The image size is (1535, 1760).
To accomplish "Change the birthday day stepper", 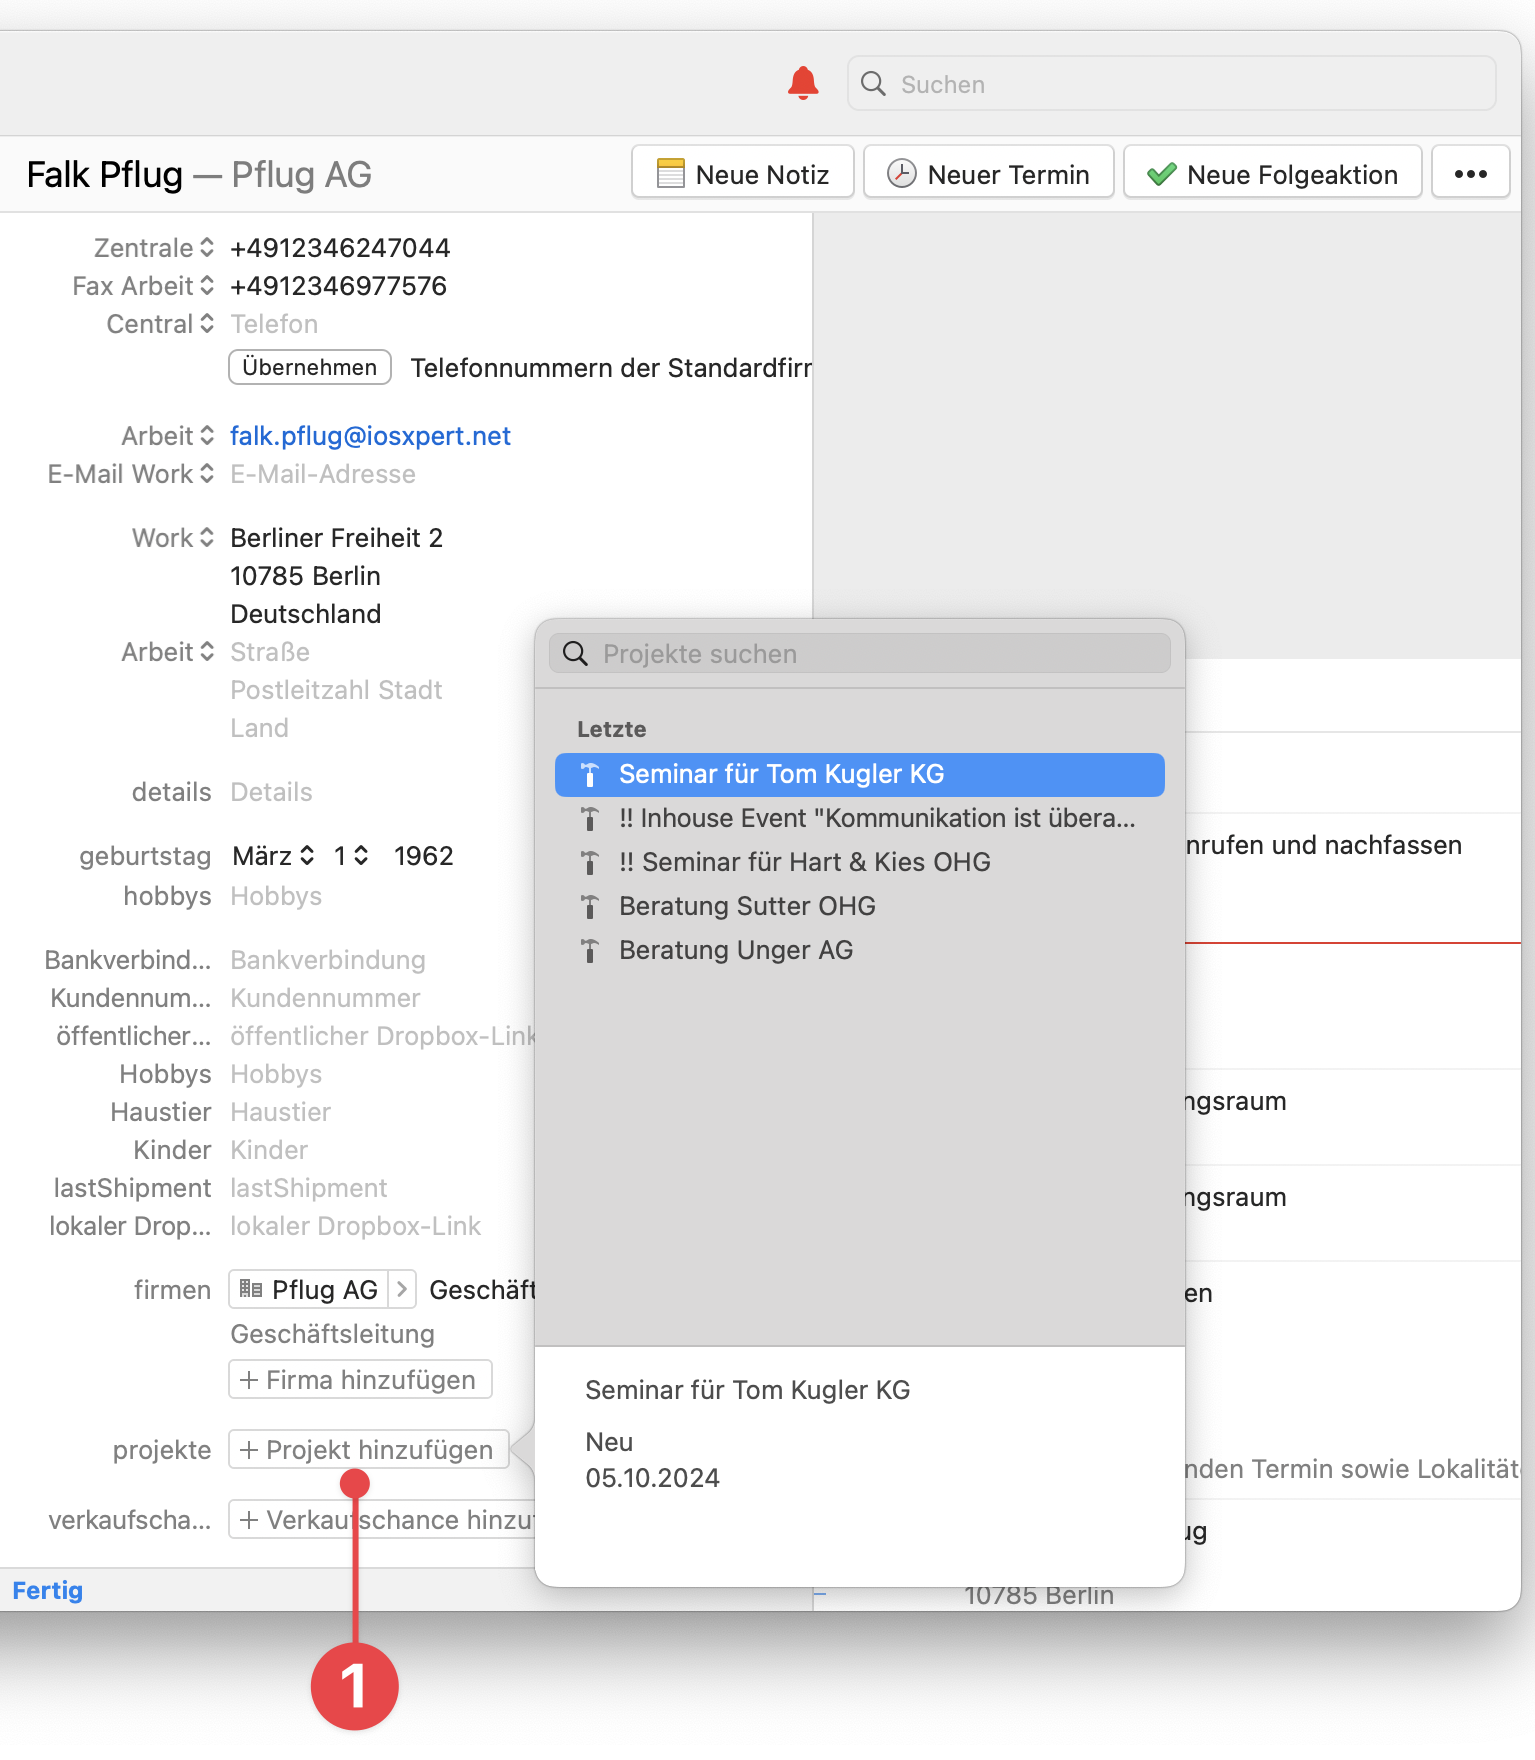I will tap(361, 856).
